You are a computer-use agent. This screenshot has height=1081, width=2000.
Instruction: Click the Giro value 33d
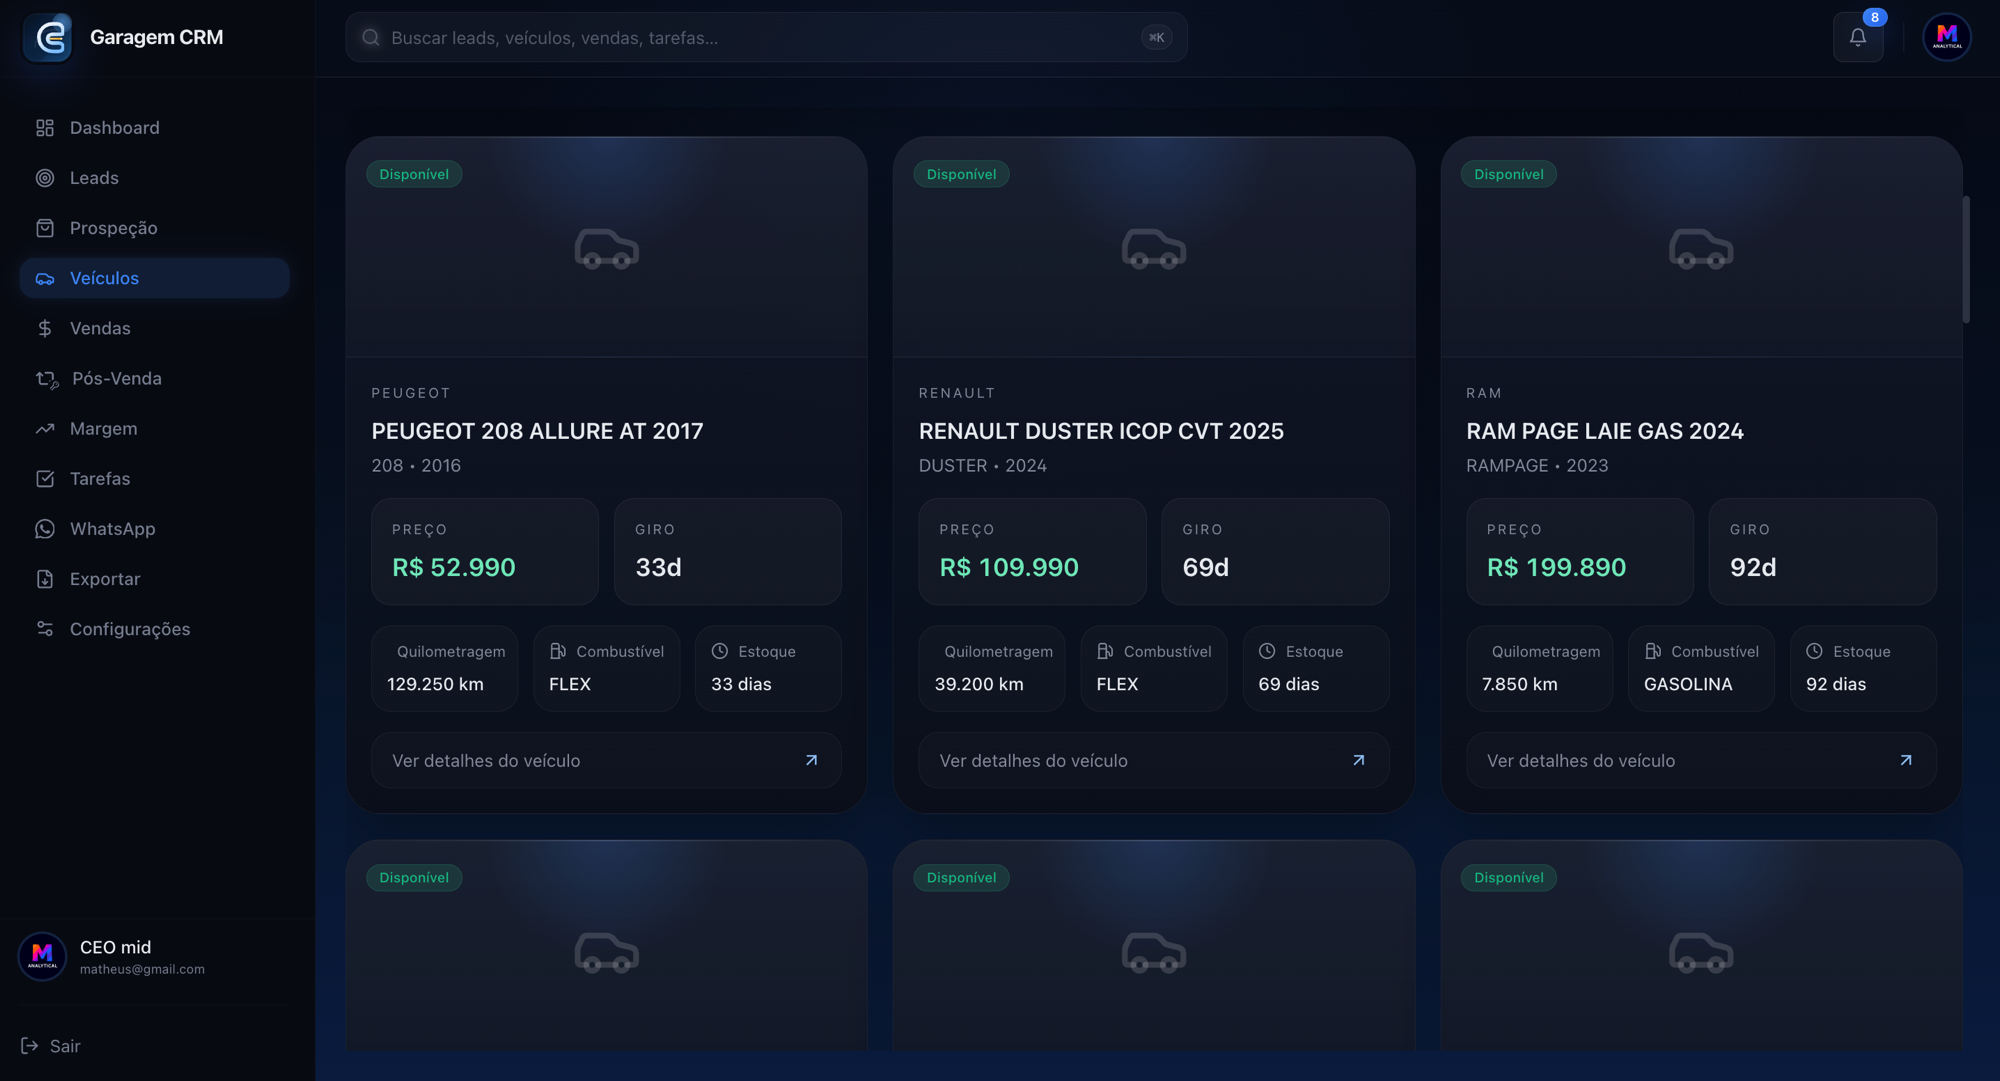click(658, 567)
